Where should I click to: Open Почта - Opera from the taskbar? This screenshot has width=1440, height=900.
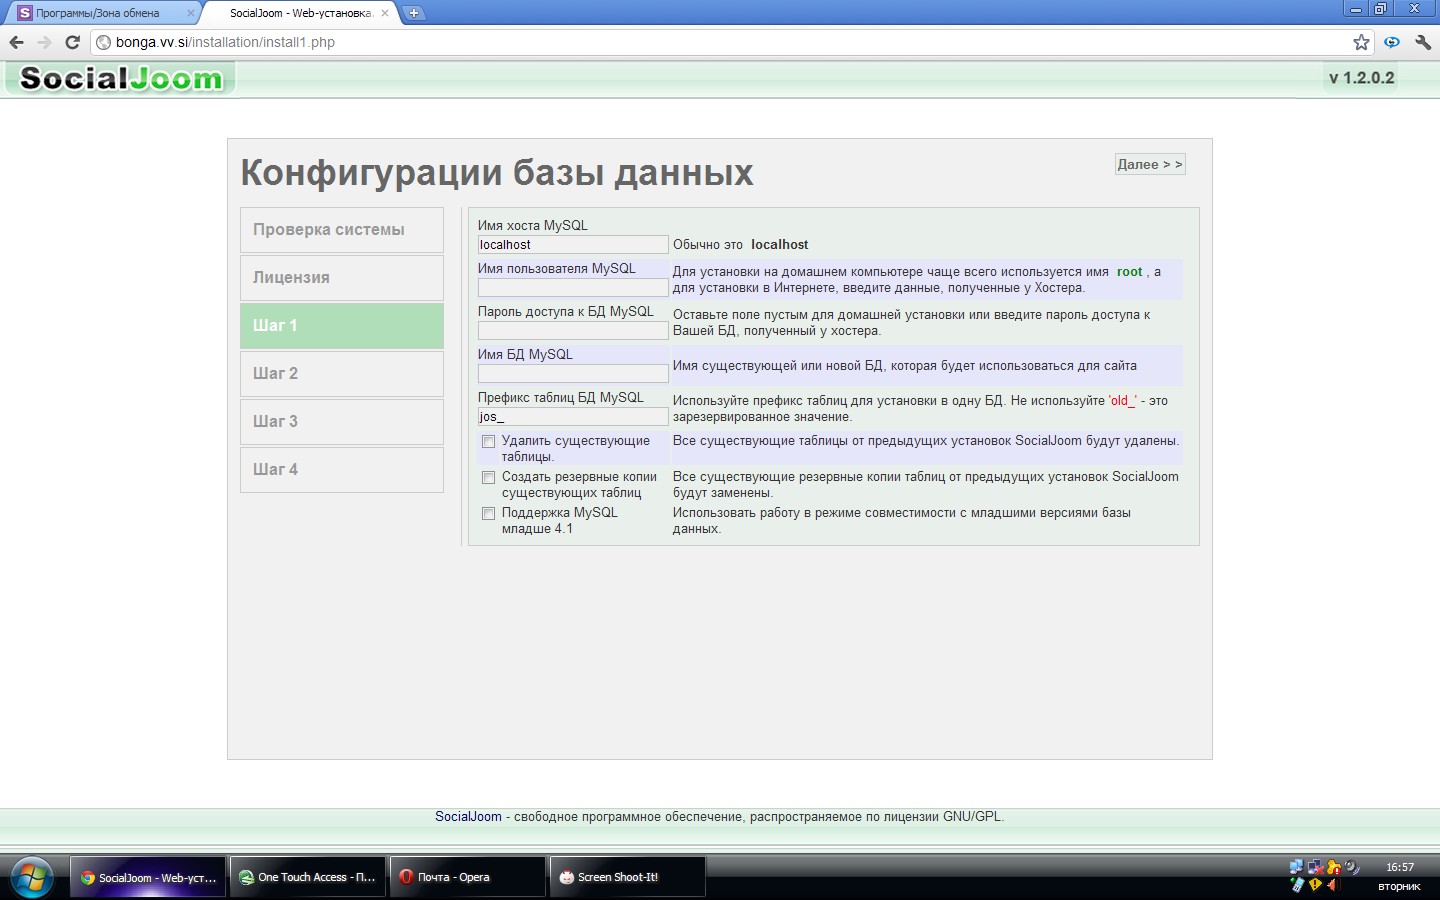coord(466,877)
